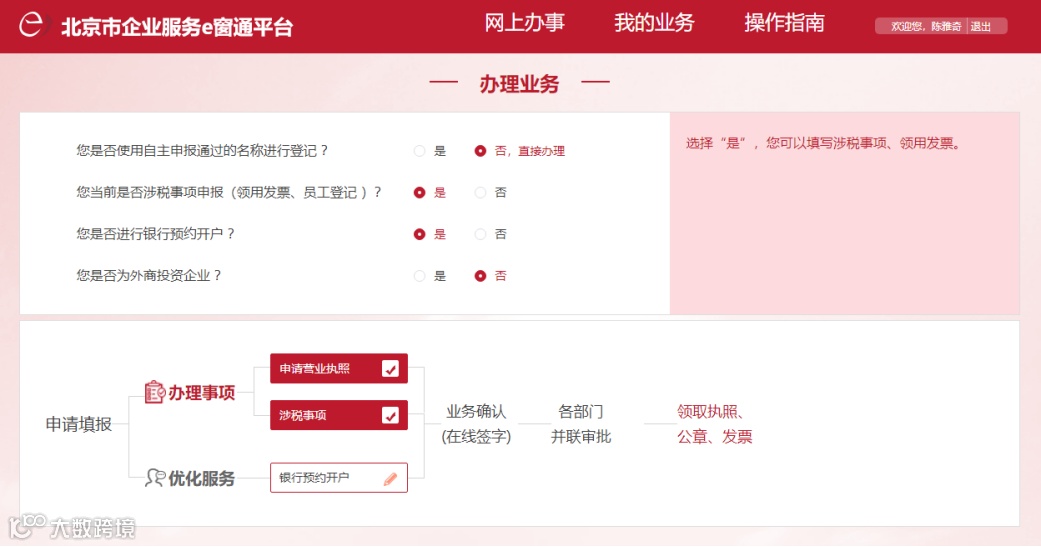This screenshot has height=547, width=1041.
Task: Select 是 for 银行预约开户 question
Action: click(x=419, y=234)
